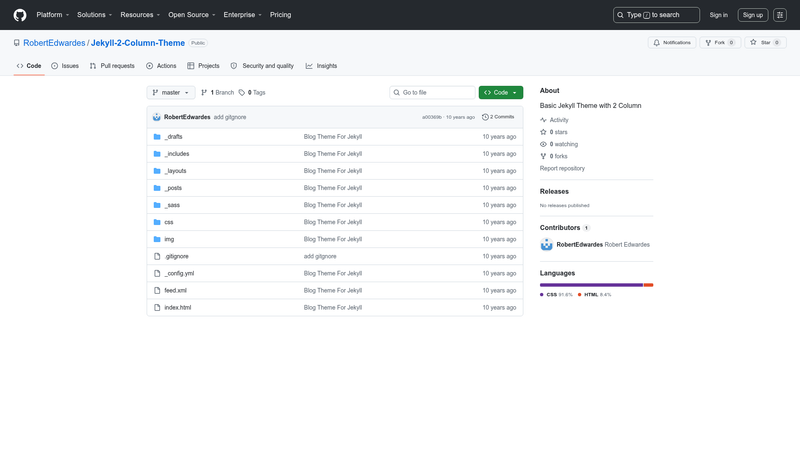Click the file icon beside index.html
800x450 pixels.
click(x=157, y=308)
